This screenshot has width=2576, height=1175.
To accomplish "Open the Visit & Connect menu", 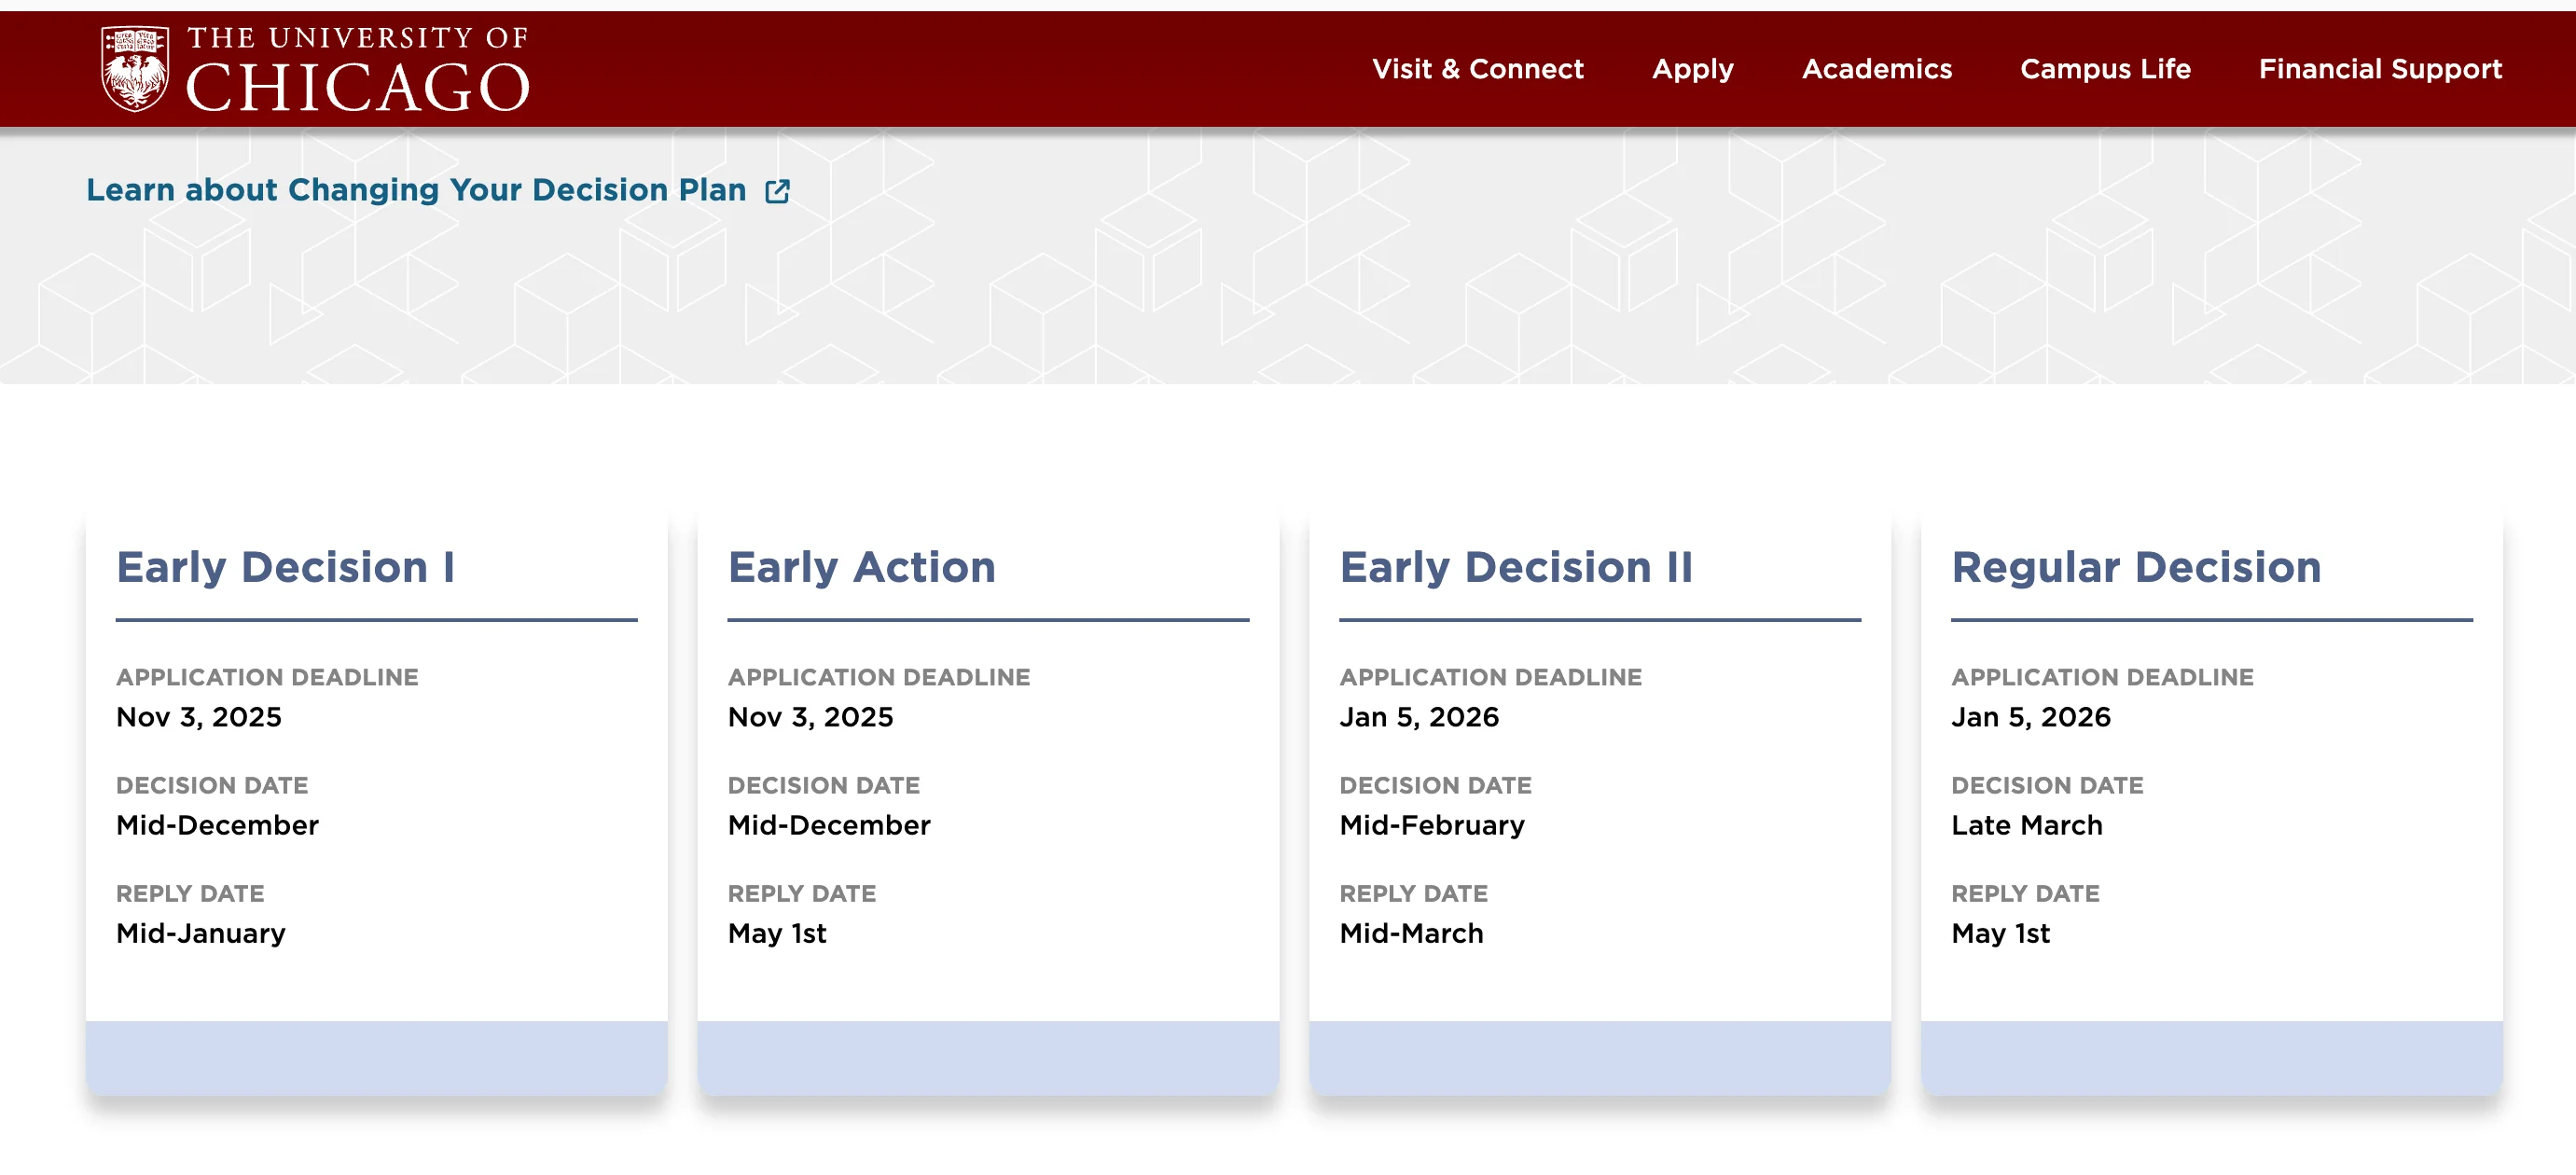I will (1478, 69).
